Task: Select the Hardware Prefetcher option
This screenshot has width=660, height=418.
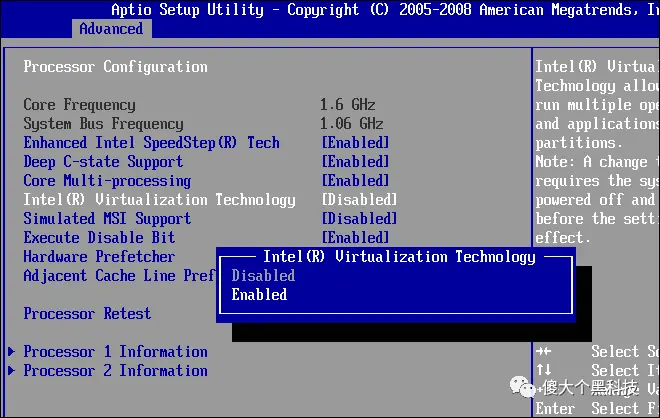Action: click(99, 256)
